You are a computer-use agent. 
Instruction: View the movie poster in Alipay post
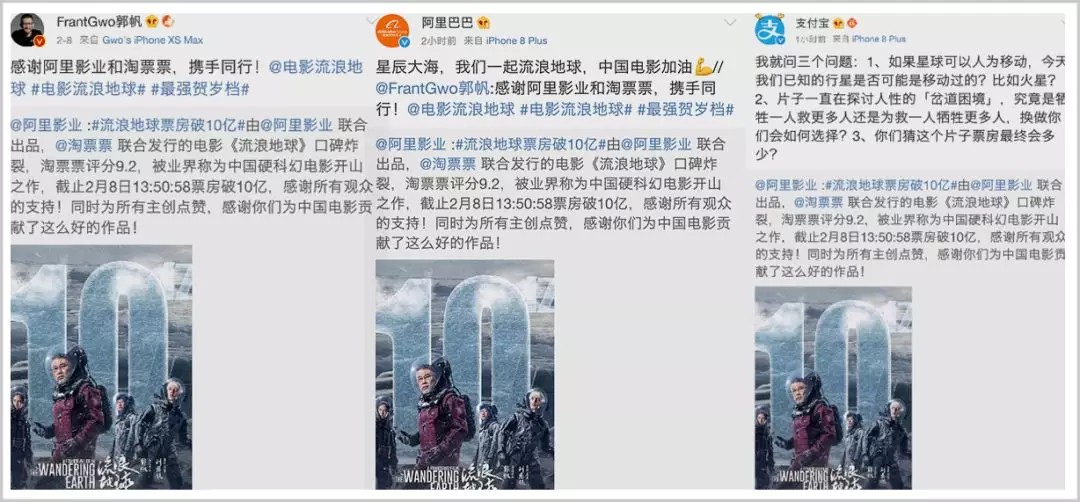coord(833,388)
